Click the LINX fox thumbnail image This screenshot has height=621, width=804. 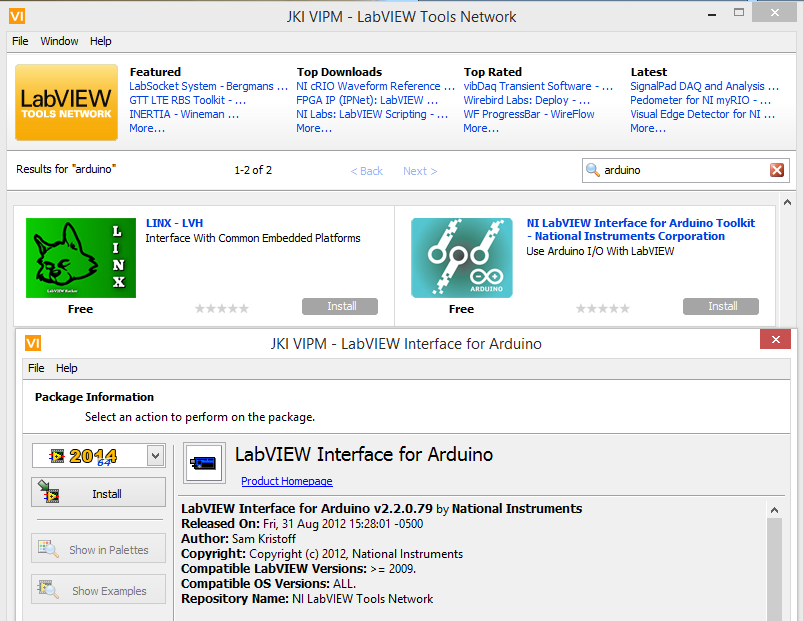[81, 258]
